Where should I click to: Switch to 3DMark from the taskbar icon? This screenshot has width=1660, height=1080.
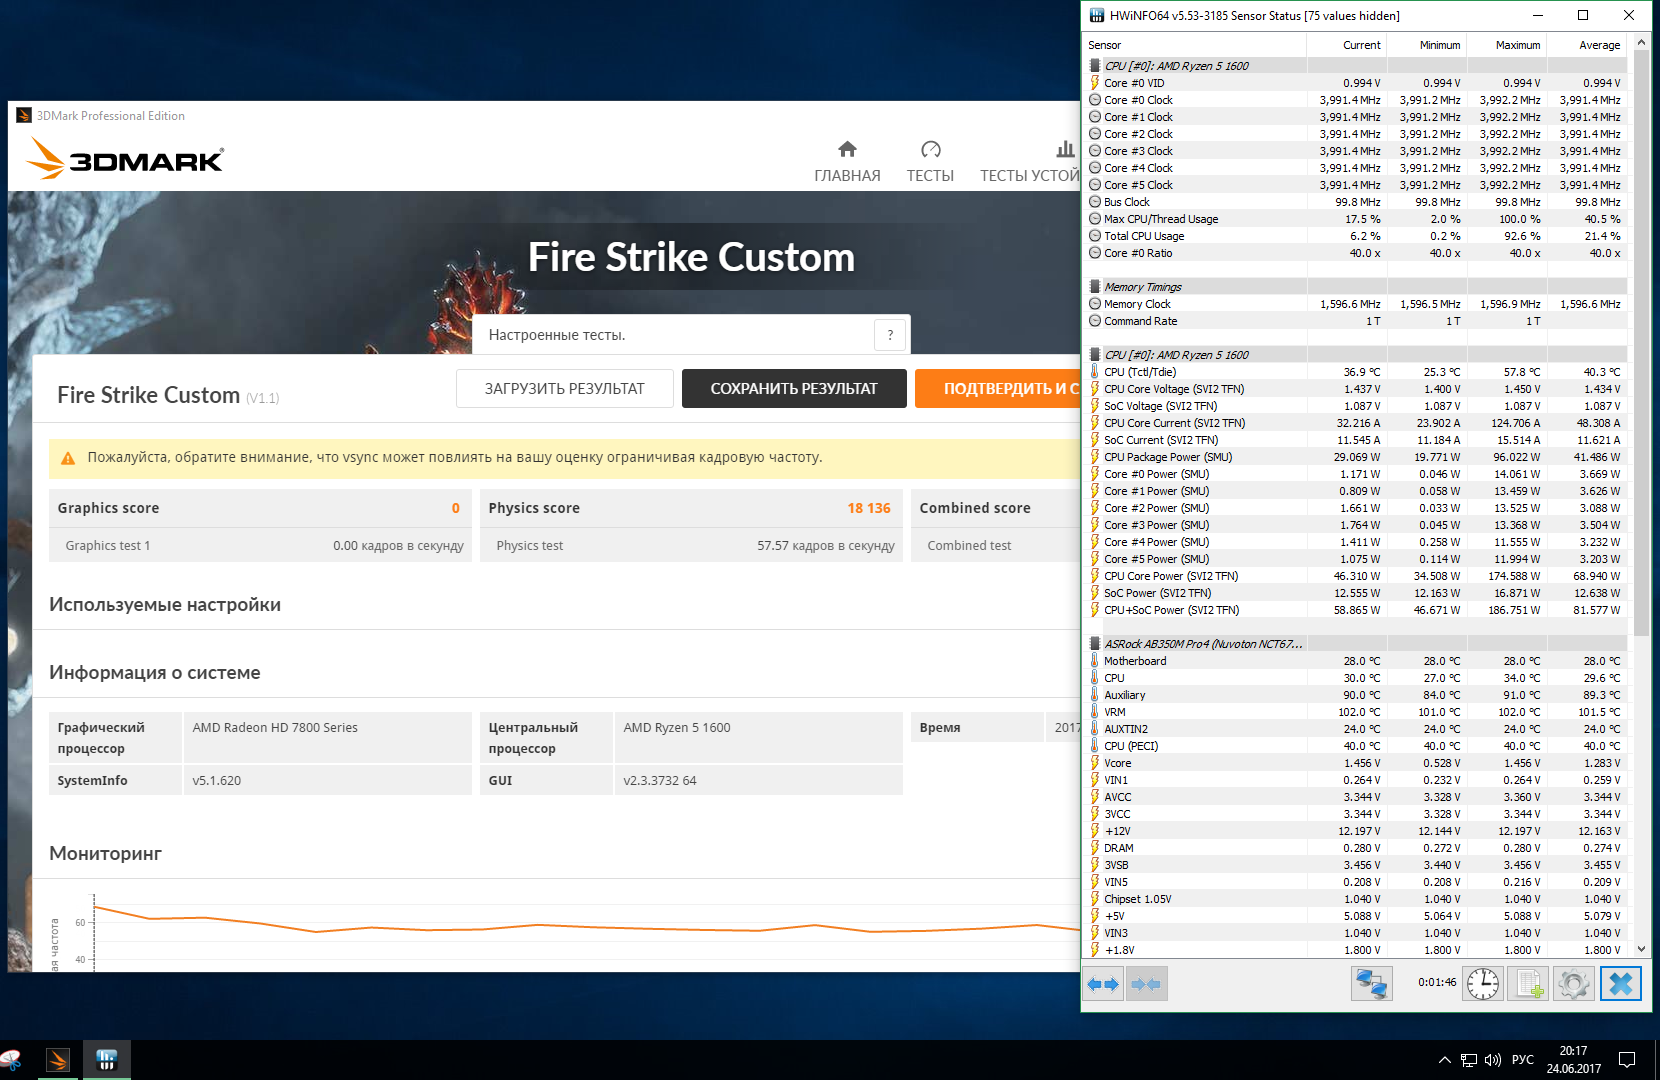(x=58, y=1060)
